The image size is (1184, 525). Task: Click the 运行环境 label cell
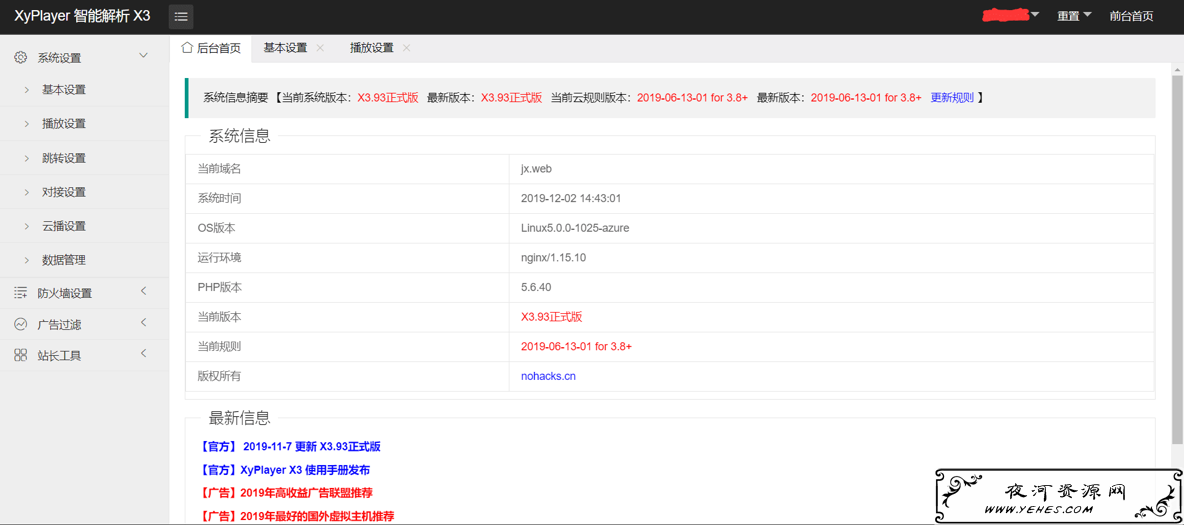tap(347, 258)
